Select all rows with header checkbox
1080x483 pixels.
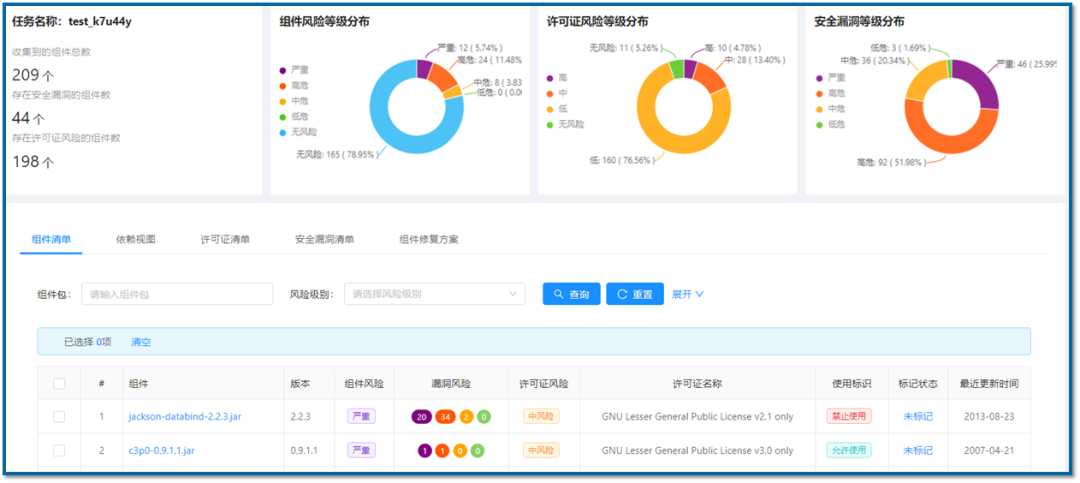[59, 383]
